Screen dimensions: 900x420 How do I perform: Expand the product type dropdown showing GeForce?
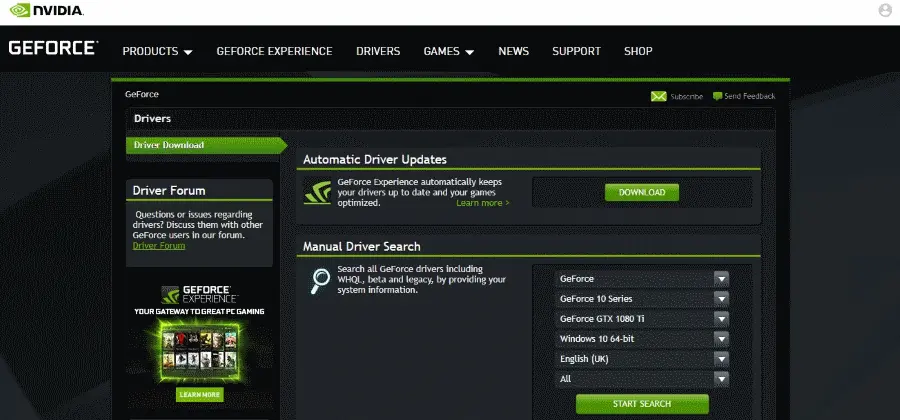[x=642, y=279]
